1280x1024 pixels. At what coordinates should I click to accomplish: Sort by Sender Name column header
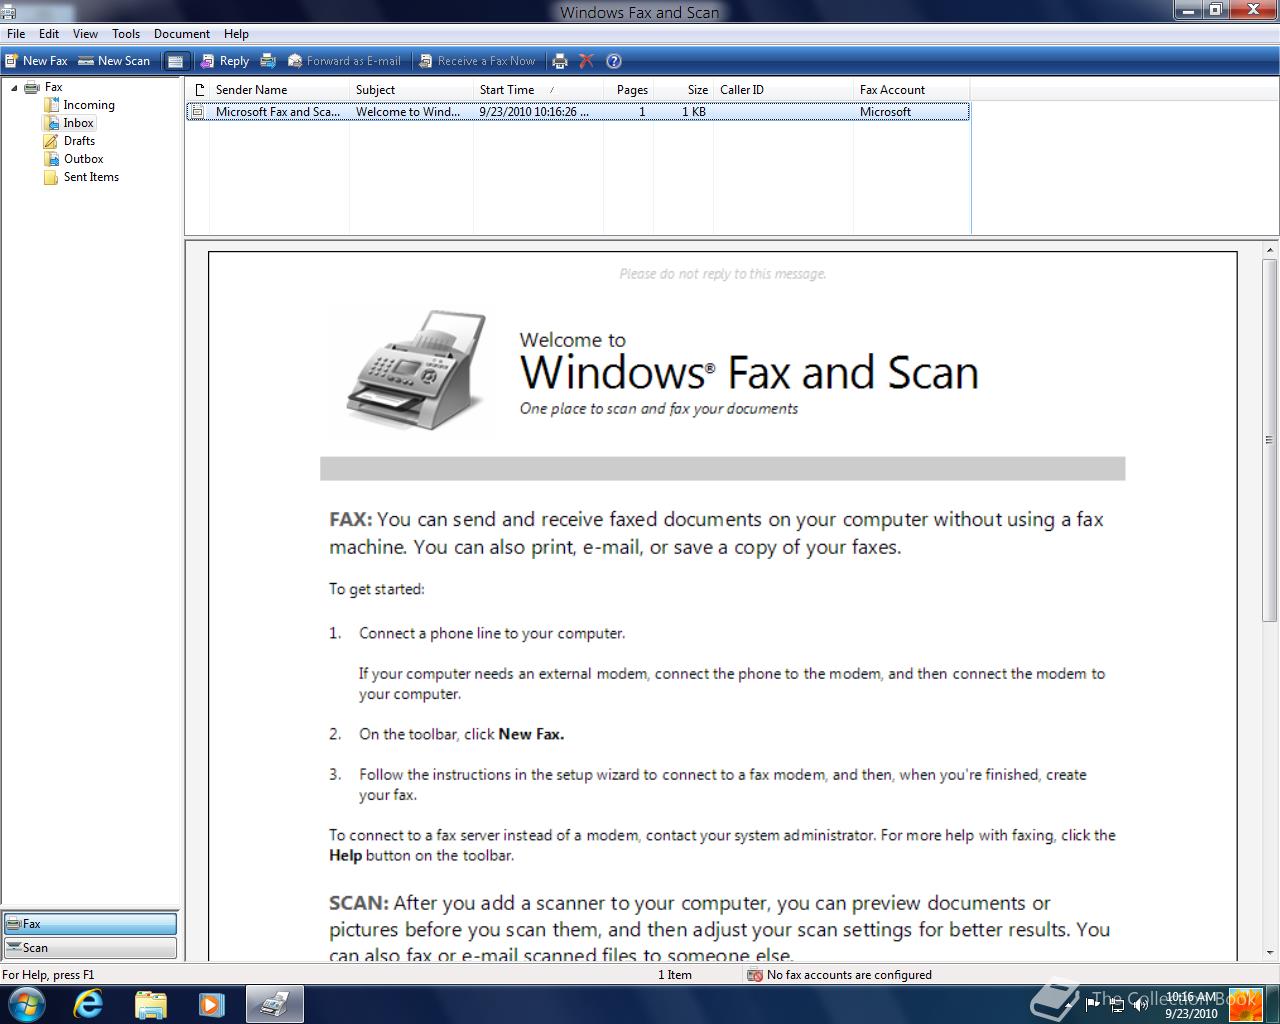279,90
